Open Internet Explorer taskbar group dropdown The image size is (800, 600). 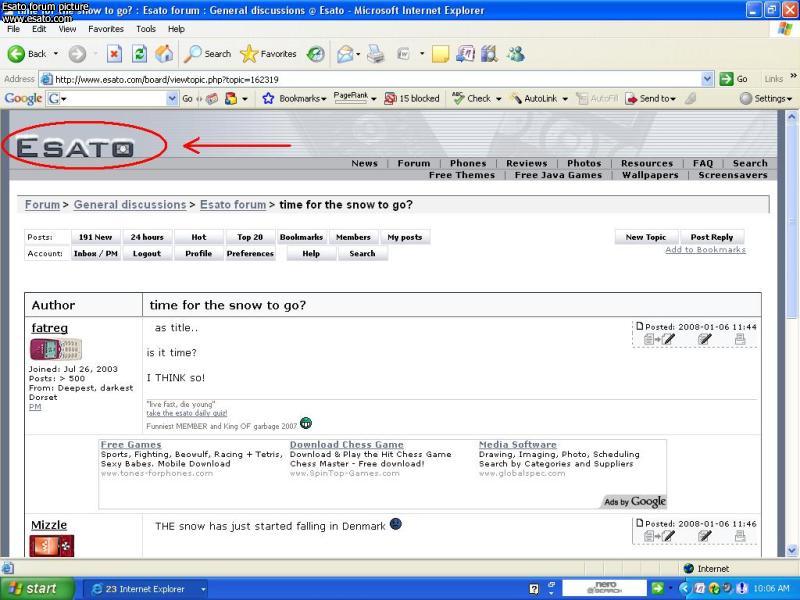(203, 589)
